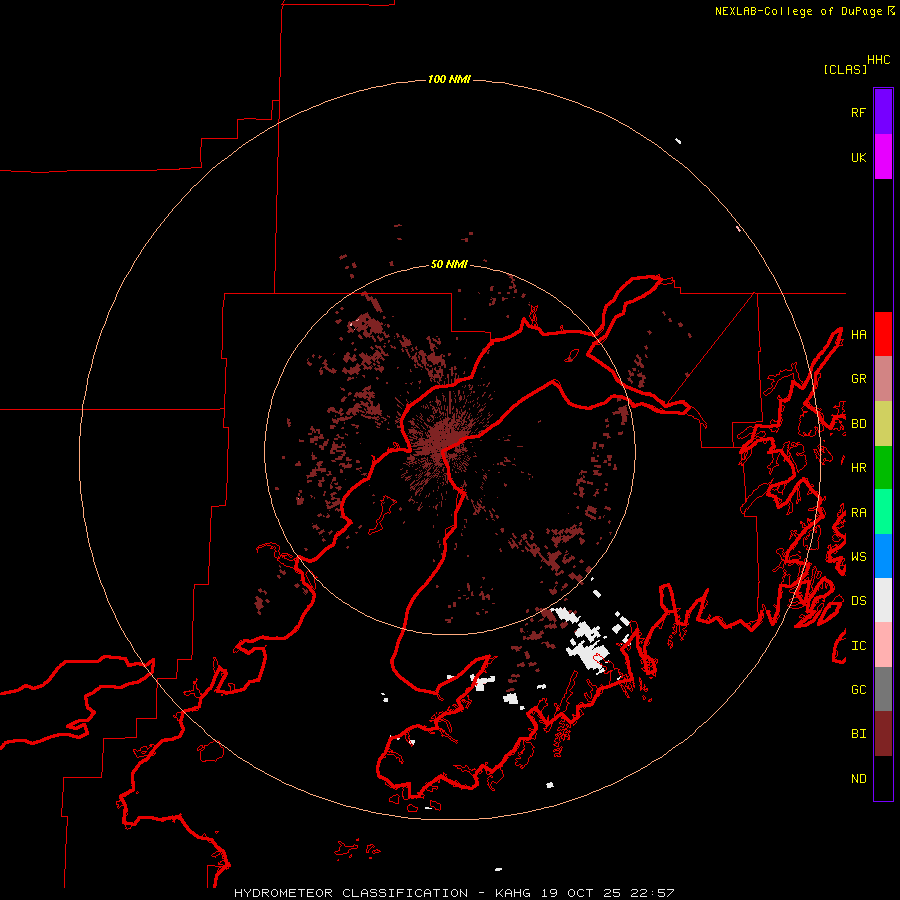Click the DS legend label

click(x=858, y=601)
